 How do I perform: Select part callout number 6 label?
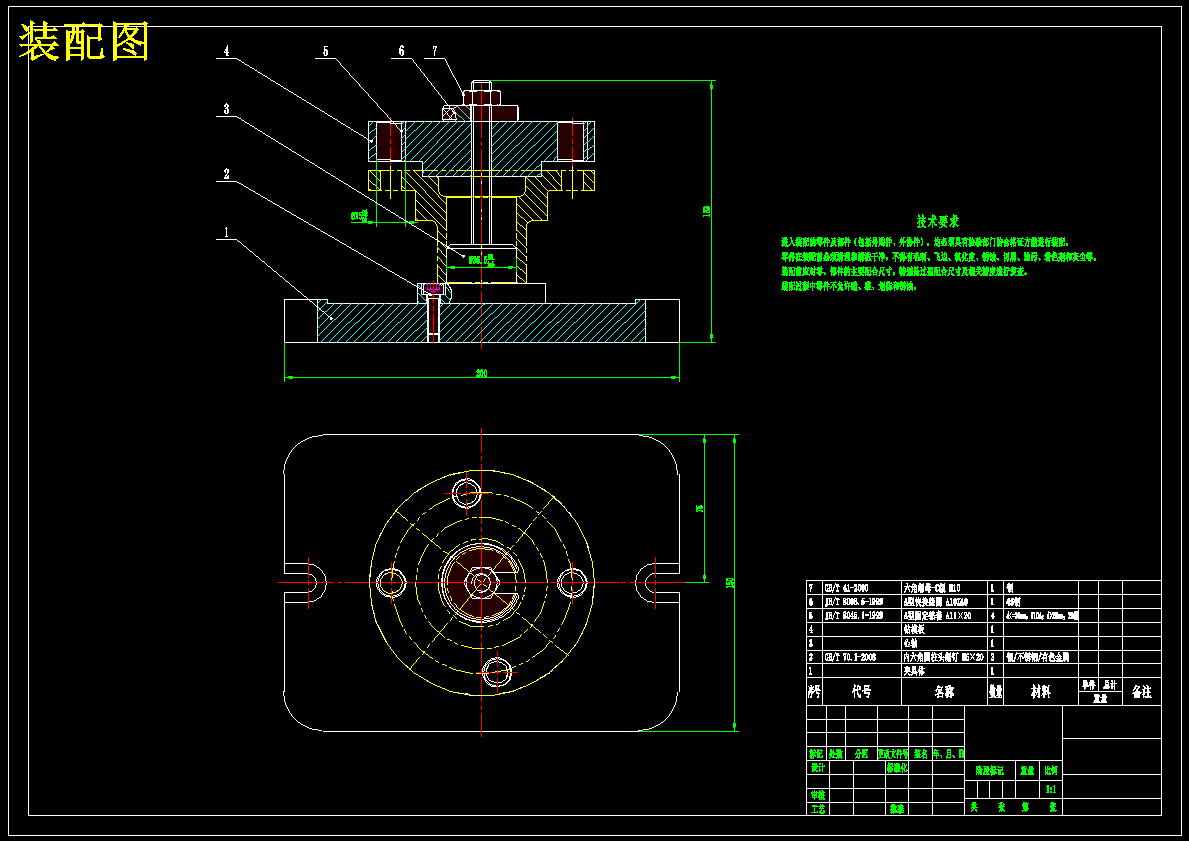coord(402,52)
